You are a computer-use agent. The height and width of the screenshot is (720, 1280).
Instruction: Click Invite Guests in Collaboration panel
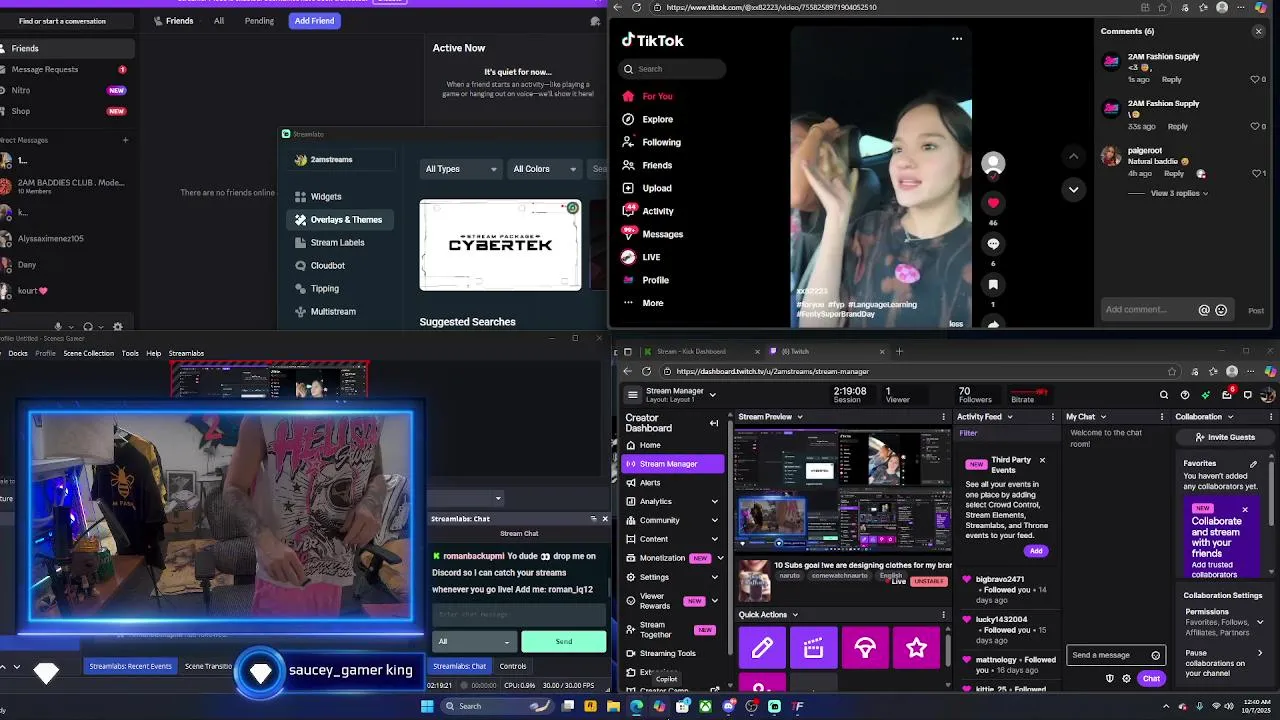pos(1224,437)
